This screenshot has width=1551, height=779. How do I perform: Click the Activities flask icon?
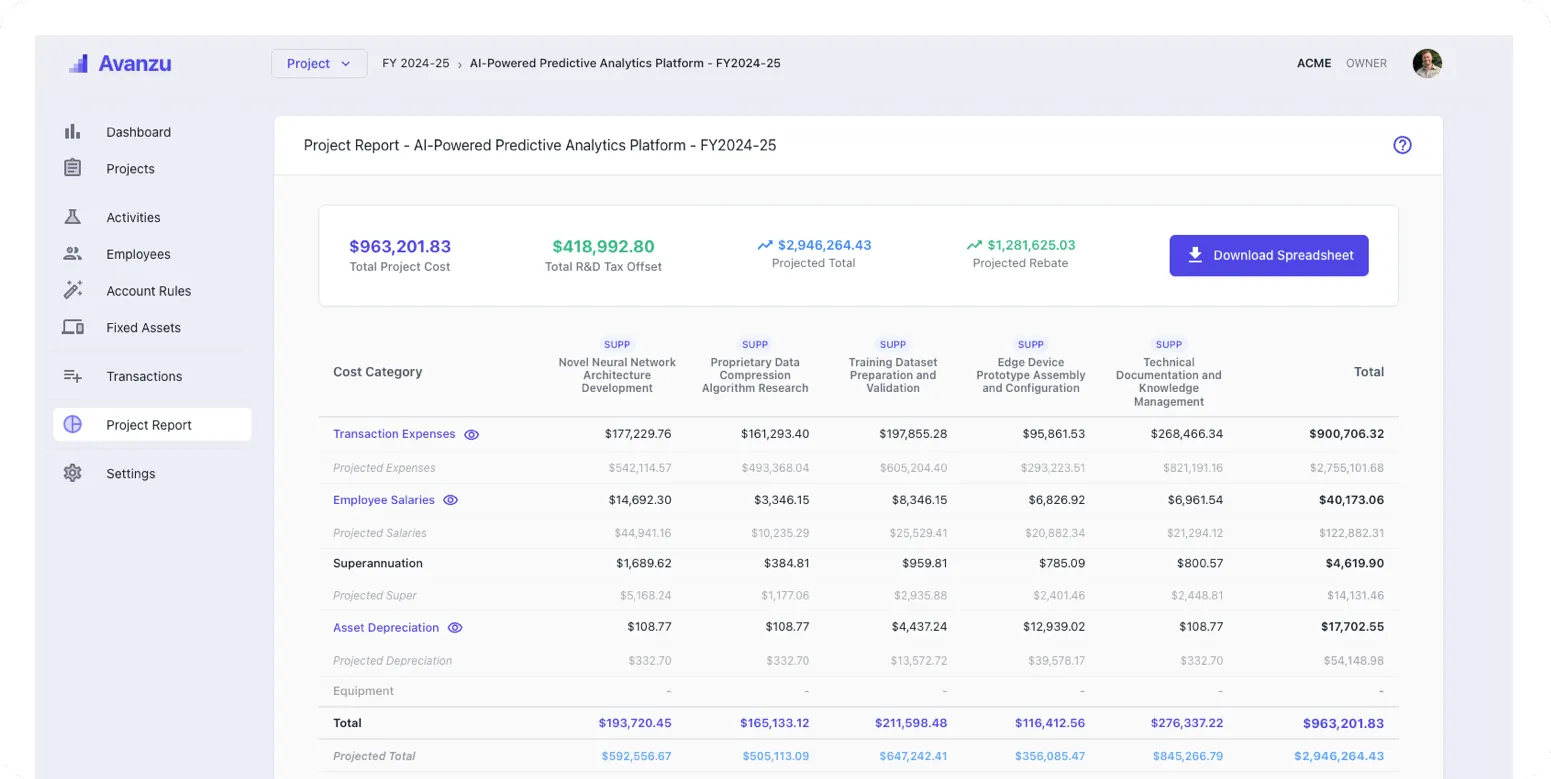(x=72, y=217)
